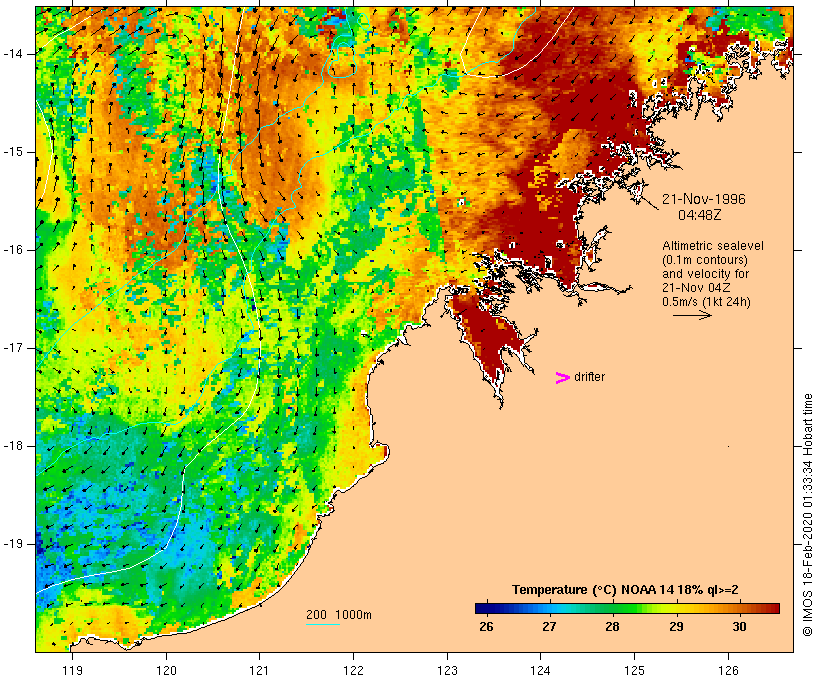This screenshot has height=680, width=820.
Task: Click the magenta drifter marker icon
Action: pos(562,378)
